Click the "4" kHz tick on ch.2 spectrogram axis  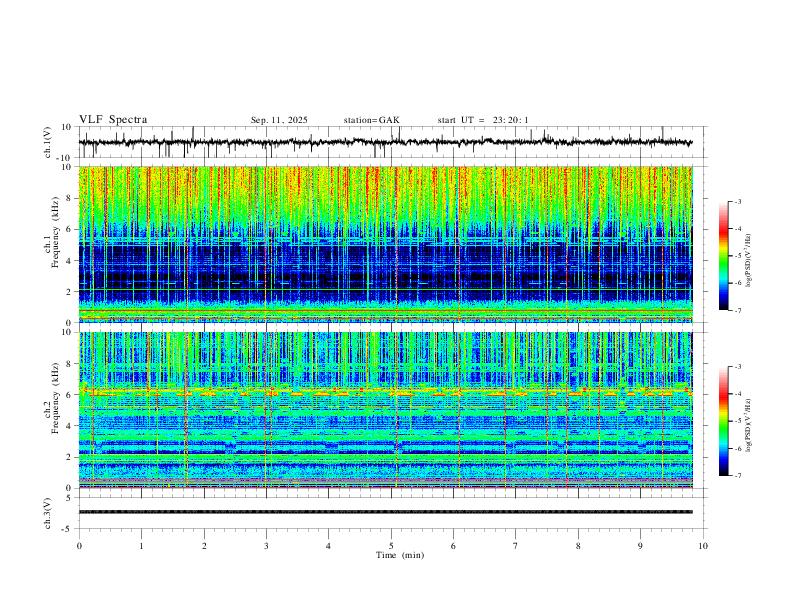coord(69,426)
